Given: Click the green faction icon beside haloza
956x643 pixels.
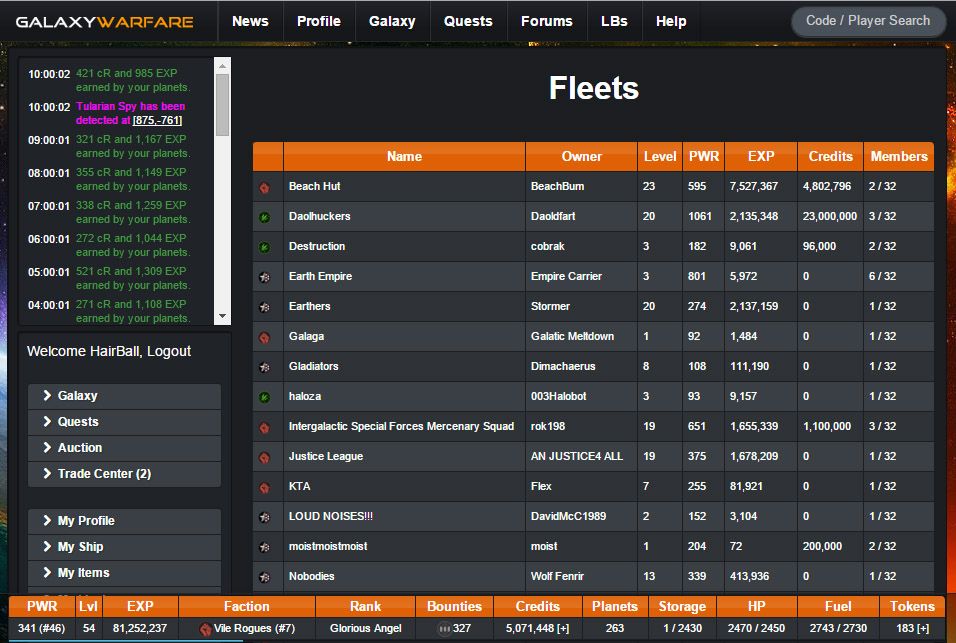Looking at the screenshot, I should (x=265, y=397).
